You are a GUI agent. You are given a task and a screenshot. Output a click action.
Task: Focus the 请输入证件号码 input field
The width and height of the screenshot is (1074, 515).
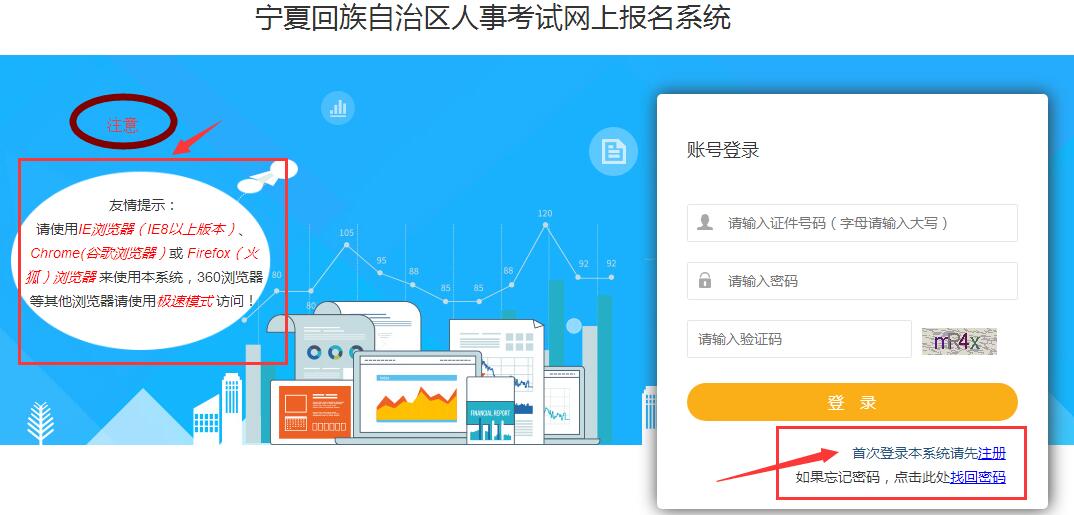[852, 223]
